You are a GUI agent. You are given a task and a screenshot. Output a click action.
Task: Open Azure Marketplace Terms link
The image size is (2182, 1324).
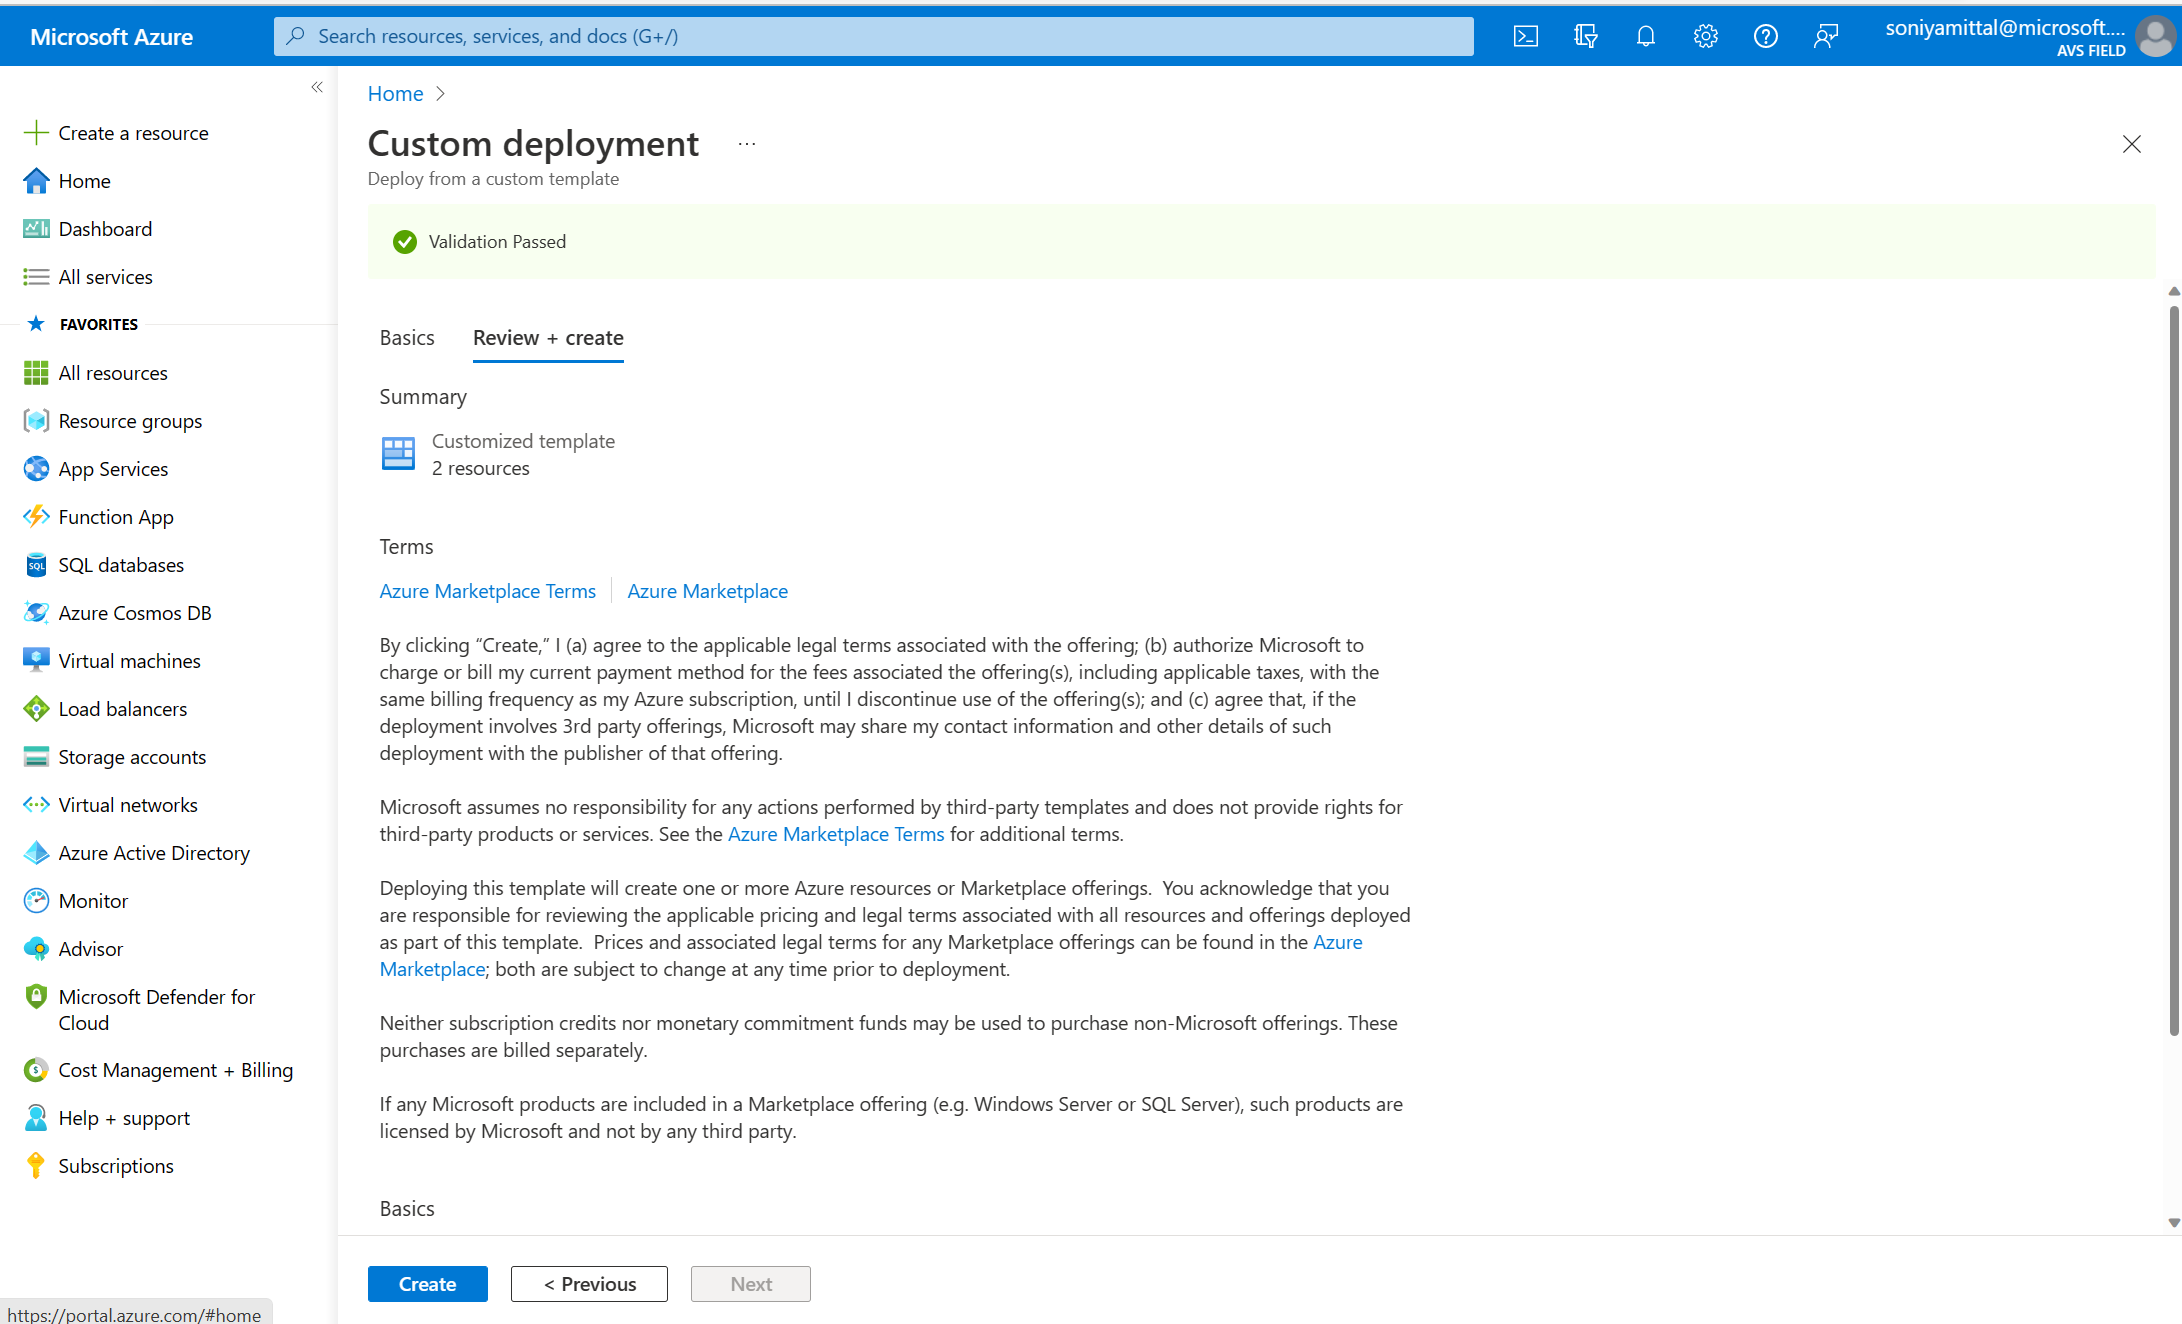487,590
